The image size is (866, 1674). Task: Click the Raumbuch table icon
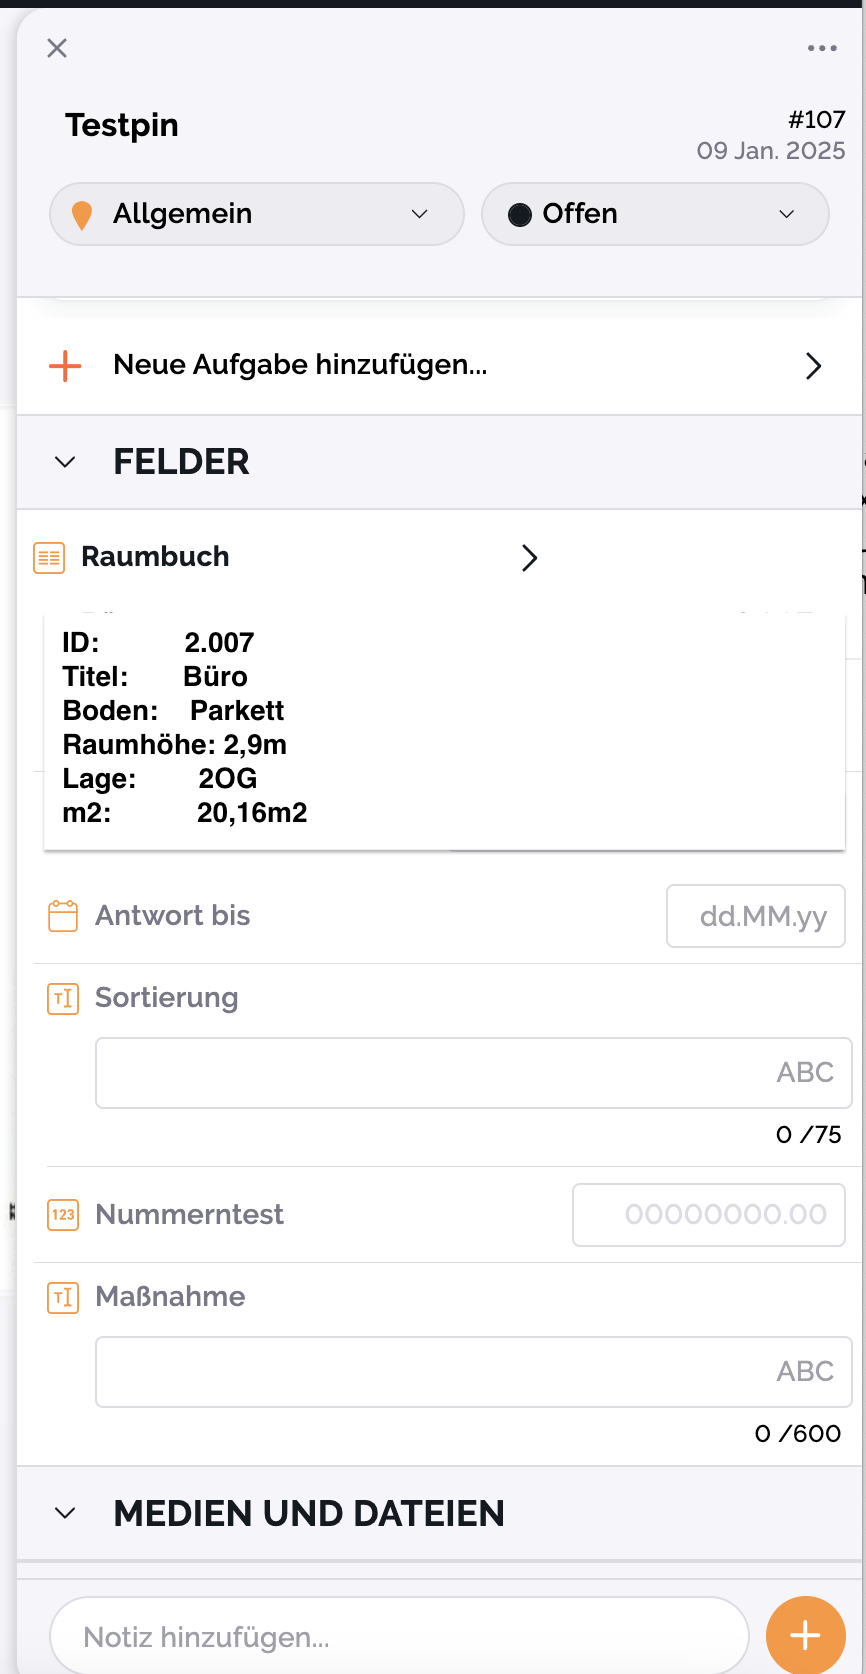[49, 557]
